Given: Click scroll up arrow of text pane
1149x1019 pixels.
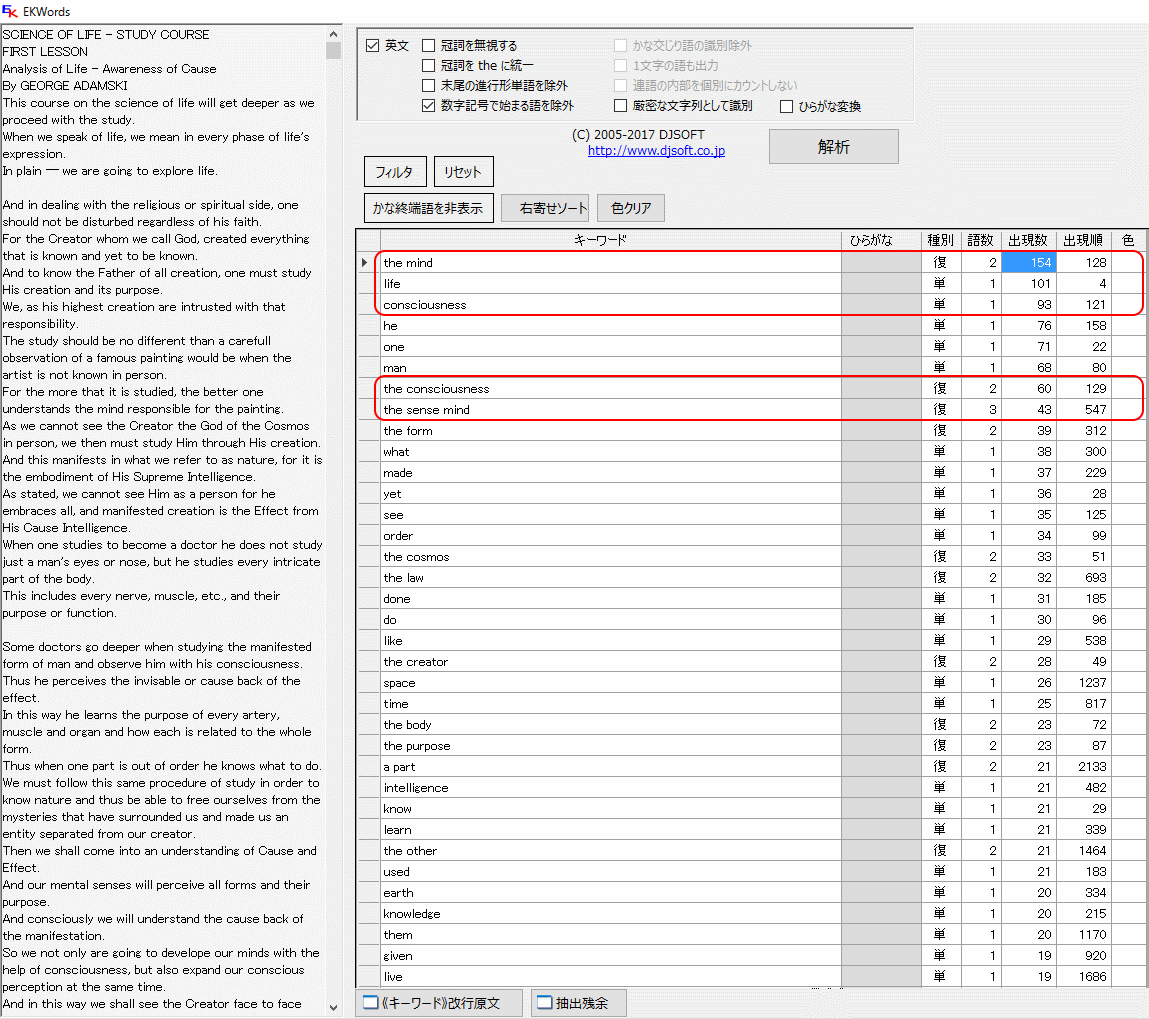Looking at the screenshot, I should (333, 34).
